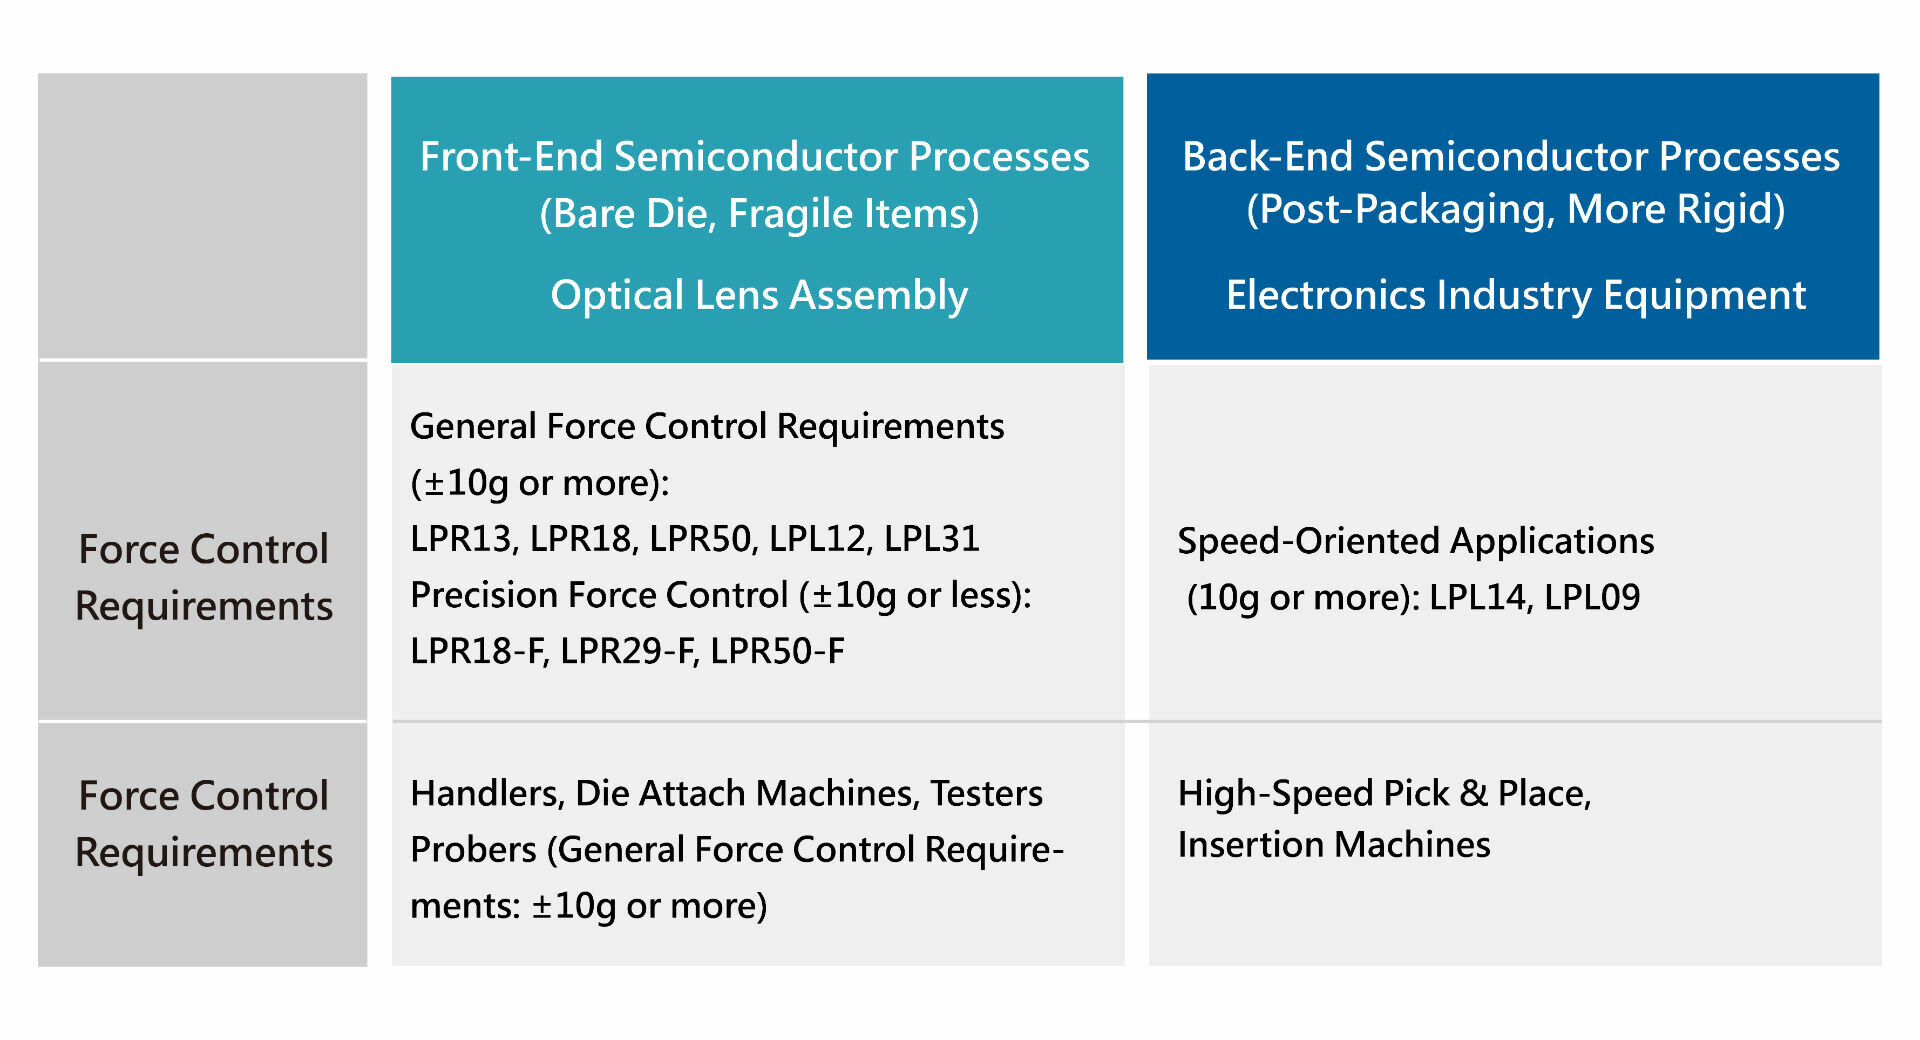This screenshot has width=1920, height=1040.
Task: Click the empty gray top-left table cell
Action: pyautogui.click(x=203, y=215)
